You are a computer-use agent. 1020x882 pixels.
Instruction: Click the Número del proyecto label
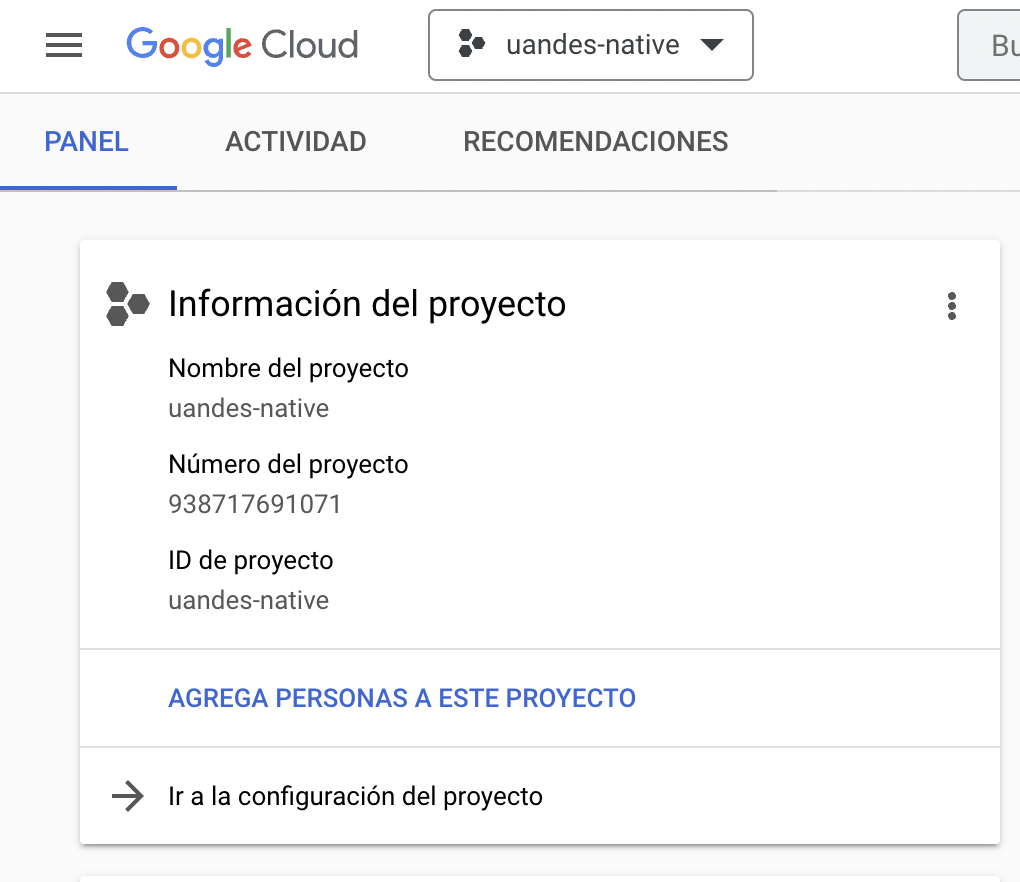(x=288, y=464)
